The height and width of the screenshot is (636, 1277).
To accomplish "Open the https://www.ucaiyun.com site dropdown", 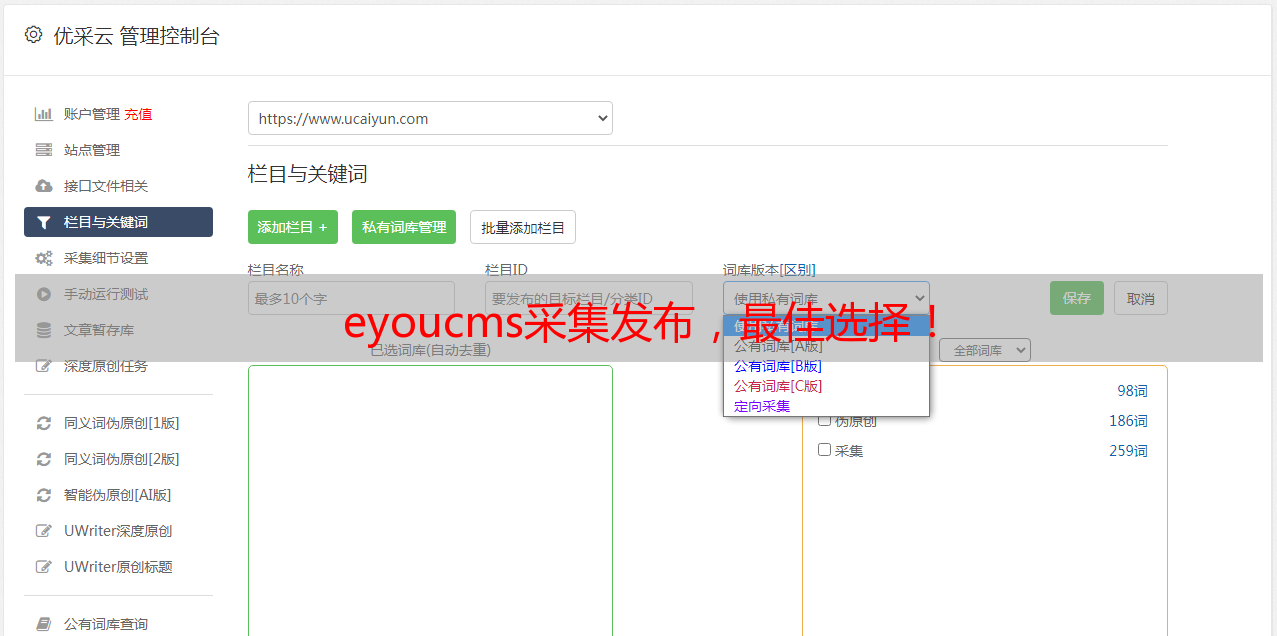I will [430, 118].
